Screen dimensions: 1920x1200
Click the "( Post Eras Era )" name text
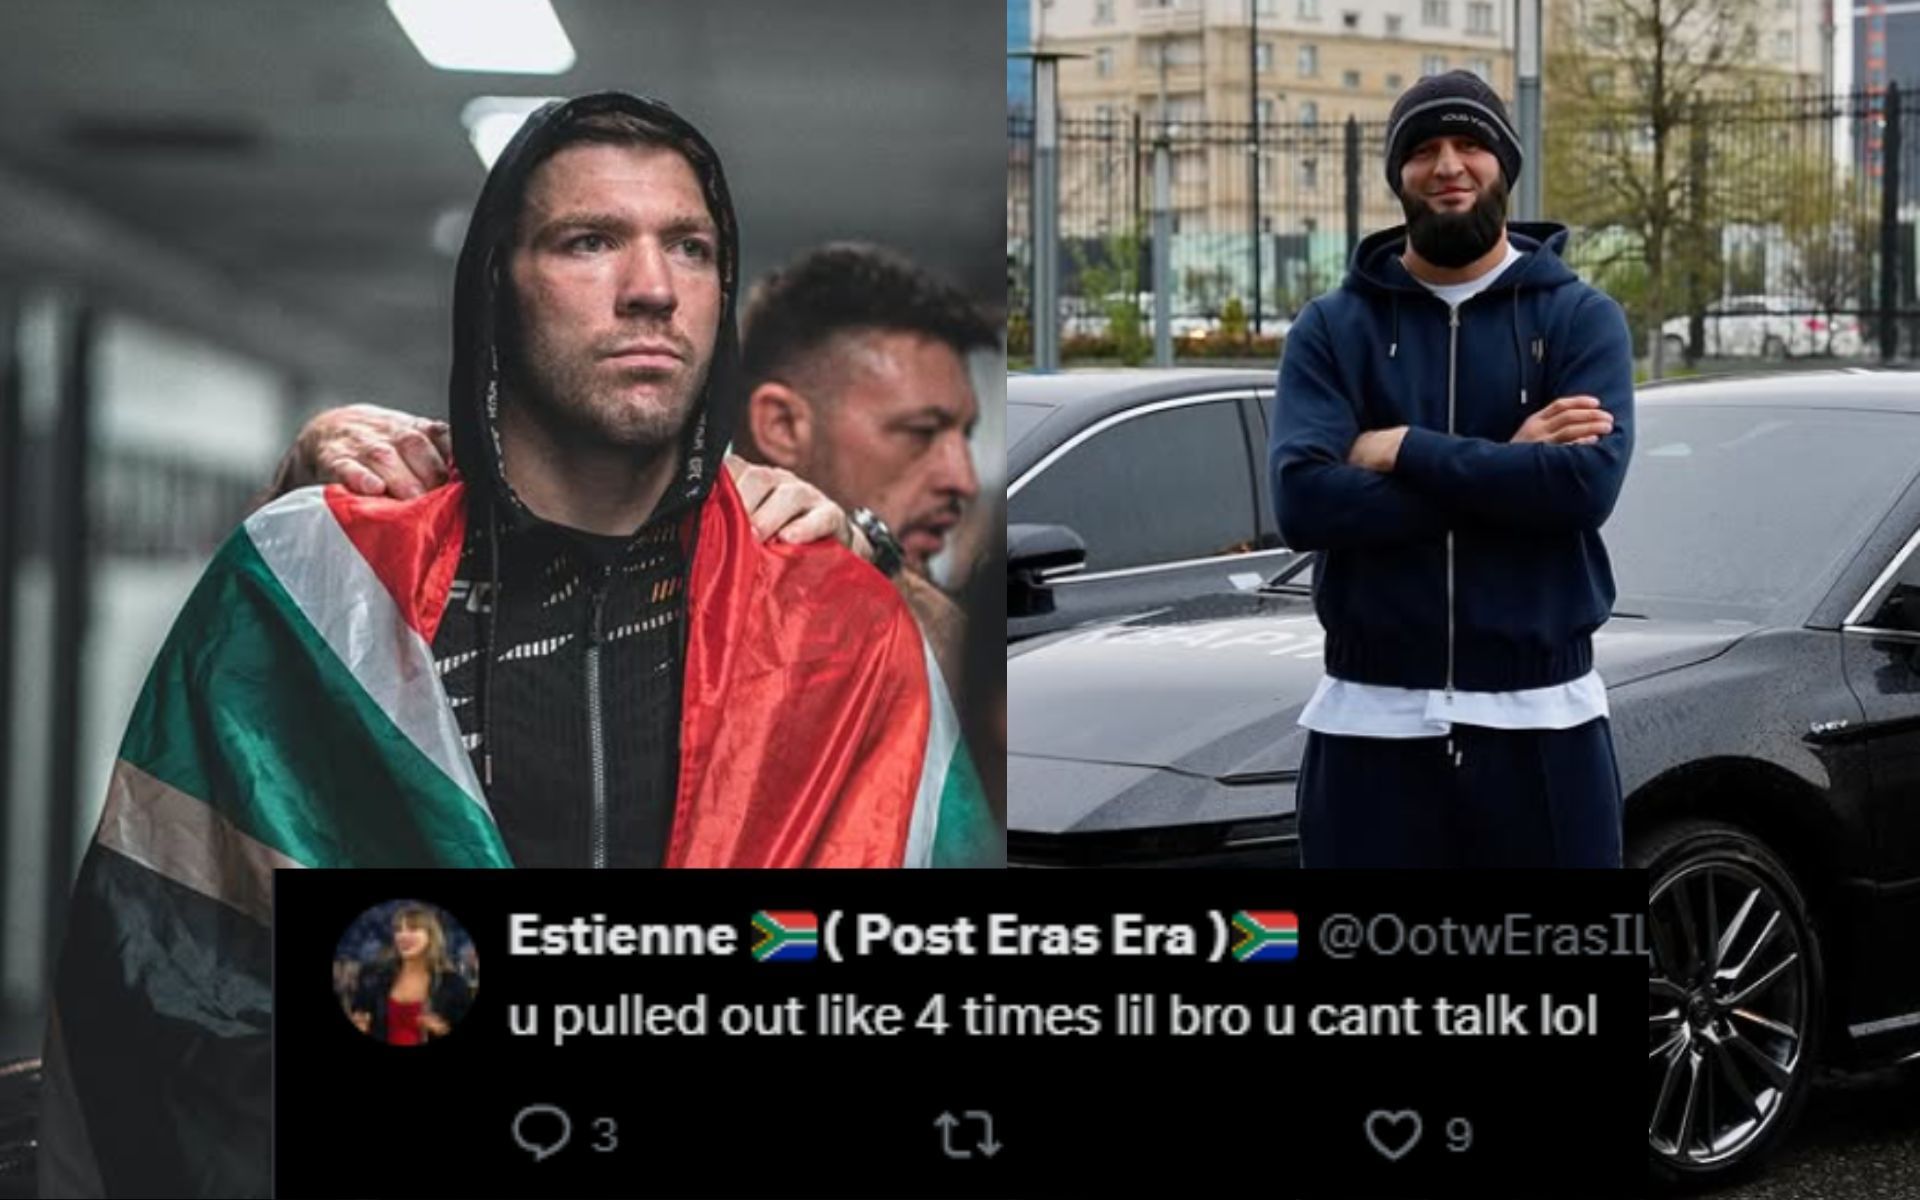pos(1027,935)
